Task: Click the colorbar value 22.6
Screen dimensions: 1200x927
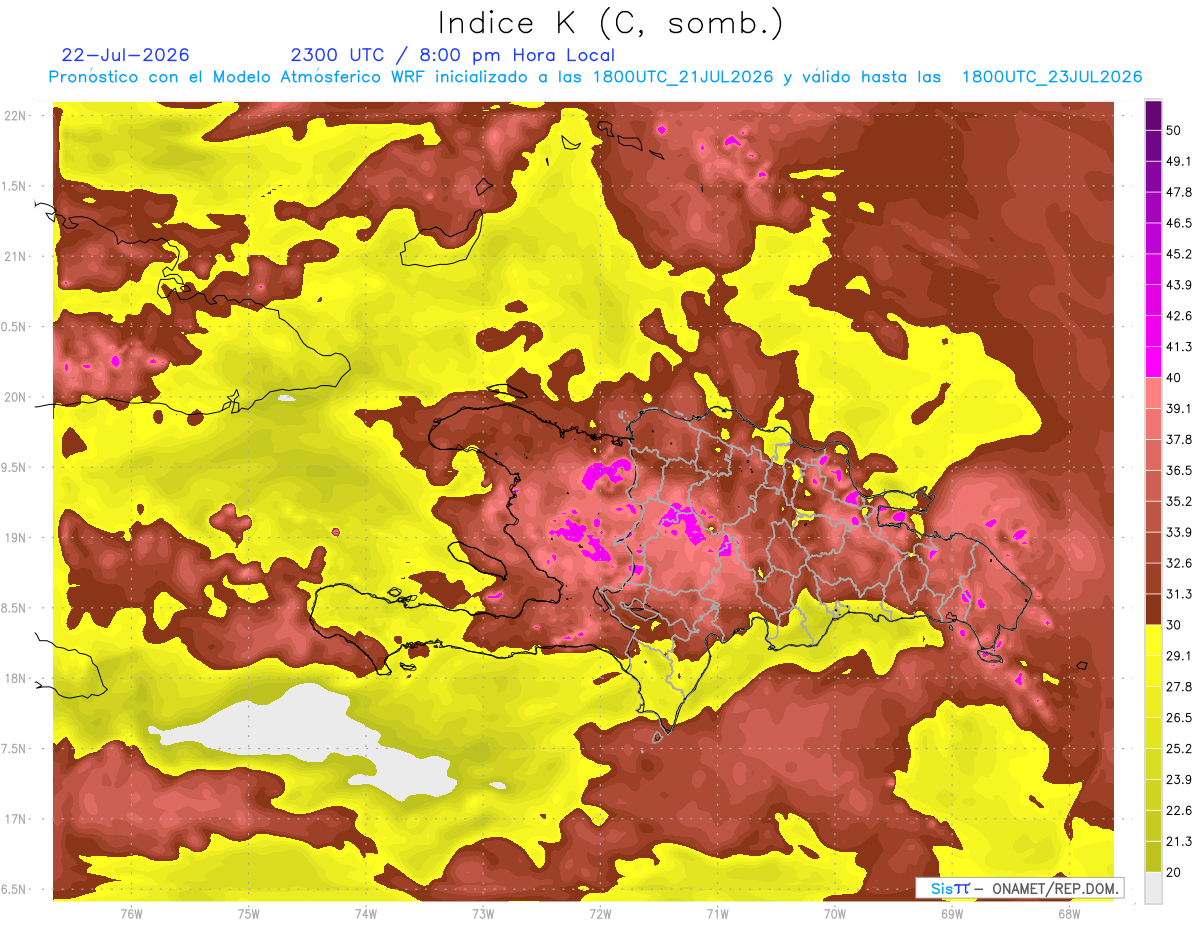Action: (1178, 810)
